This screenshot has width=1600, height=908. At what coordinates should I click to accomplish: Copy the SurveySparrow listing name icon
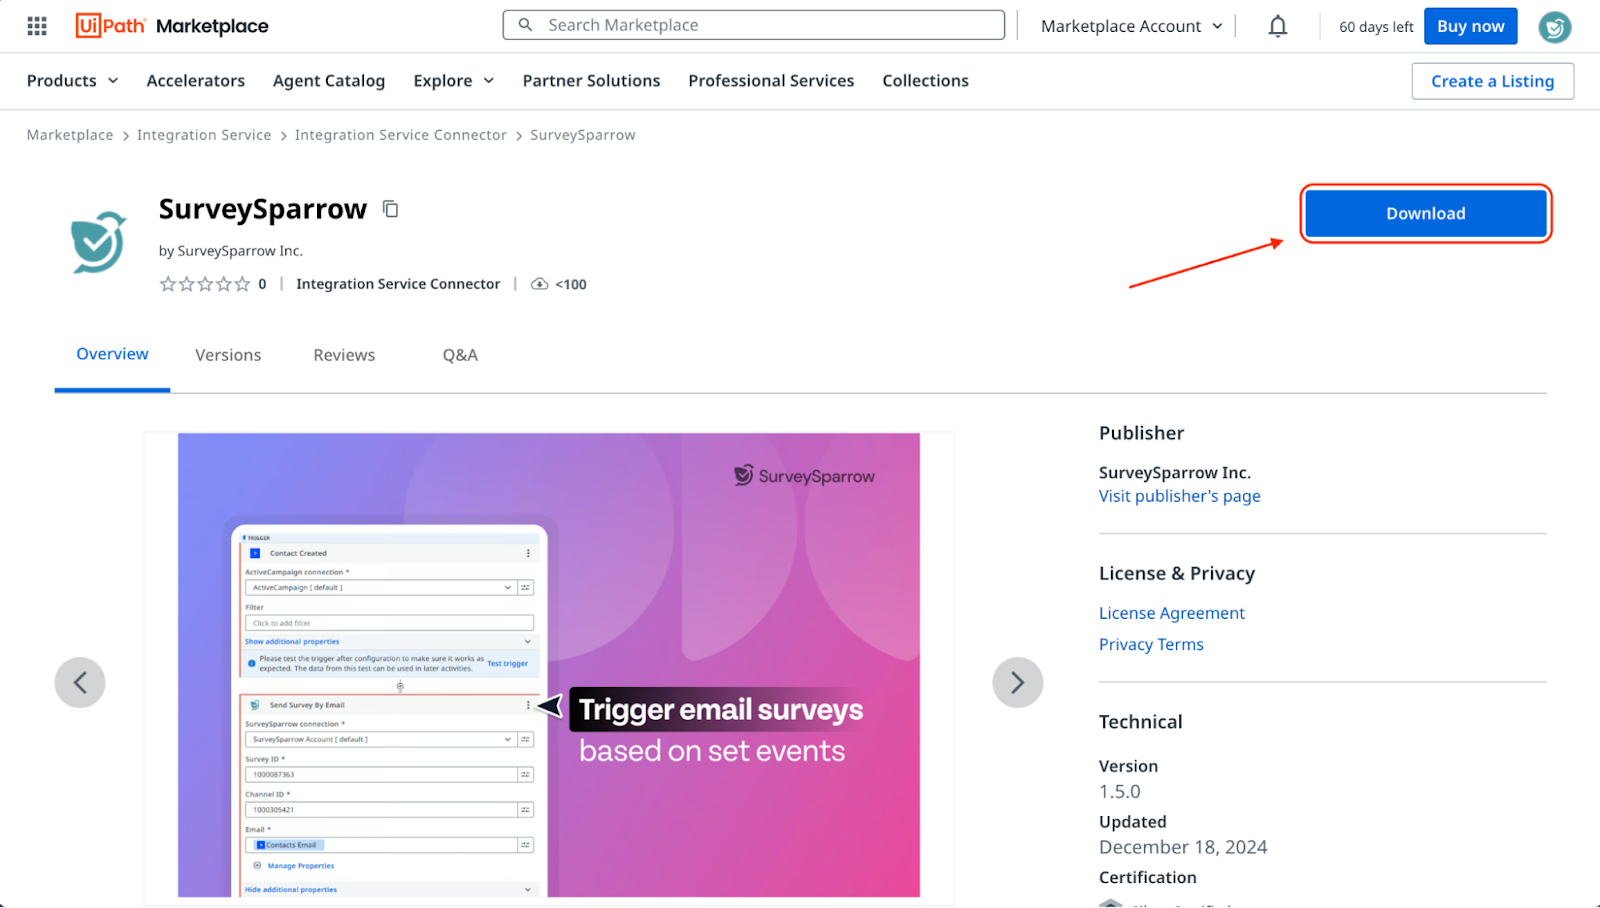[x=391, y=209]
